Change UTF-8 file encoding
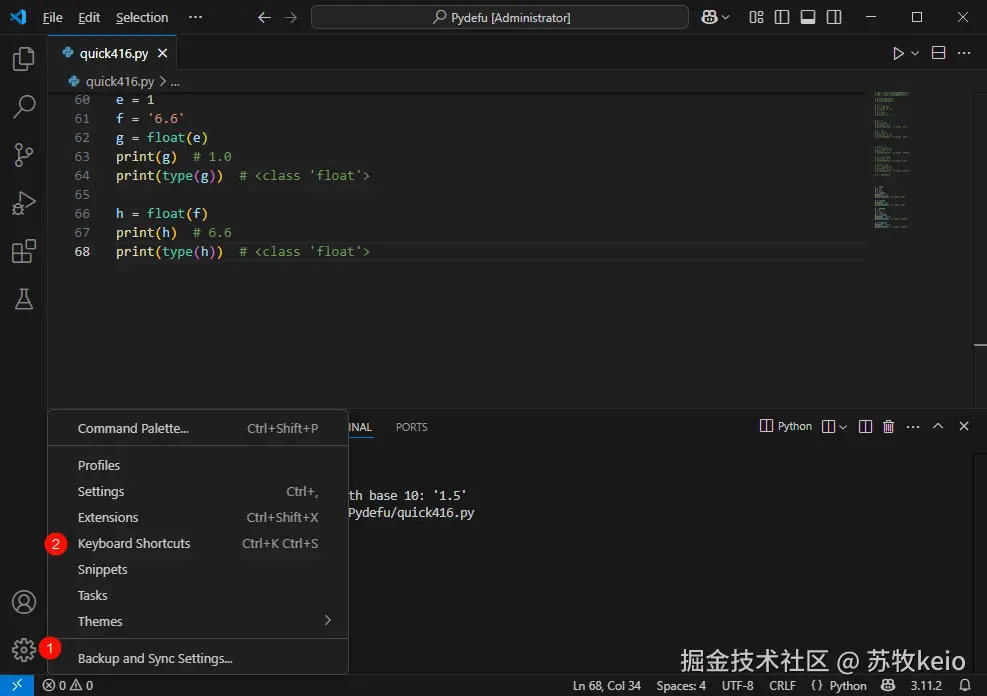Screen dimensions: 987x696 tap(737, 685)
